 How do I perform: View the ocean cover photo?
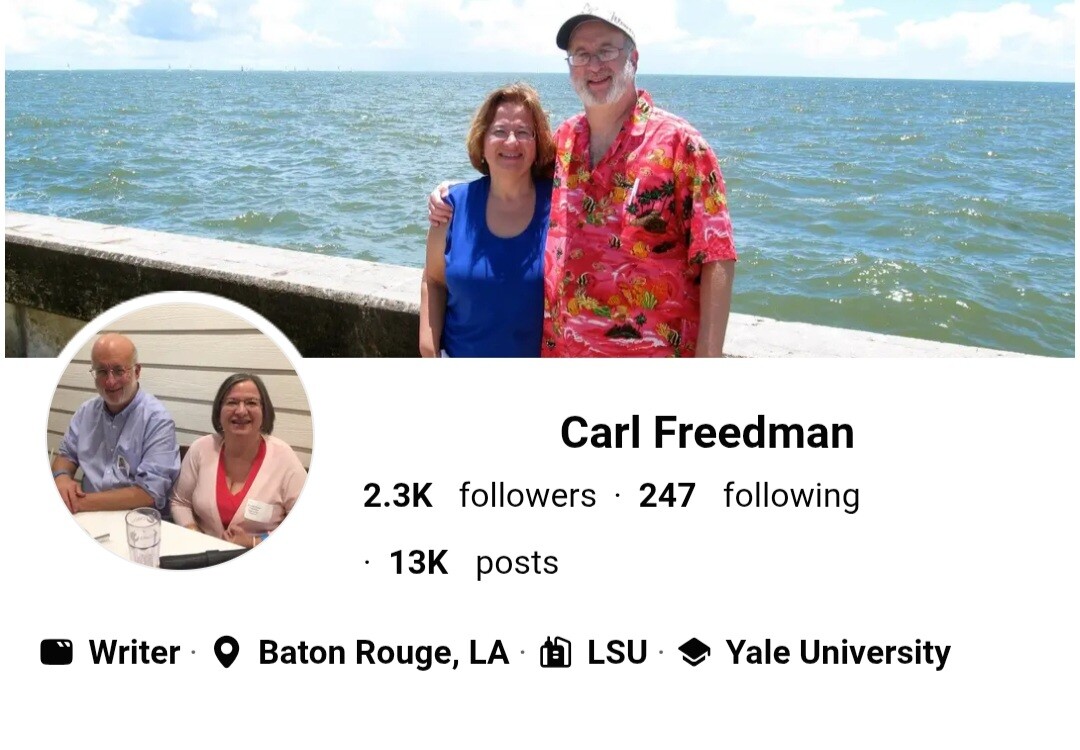(x=539, y=178)
